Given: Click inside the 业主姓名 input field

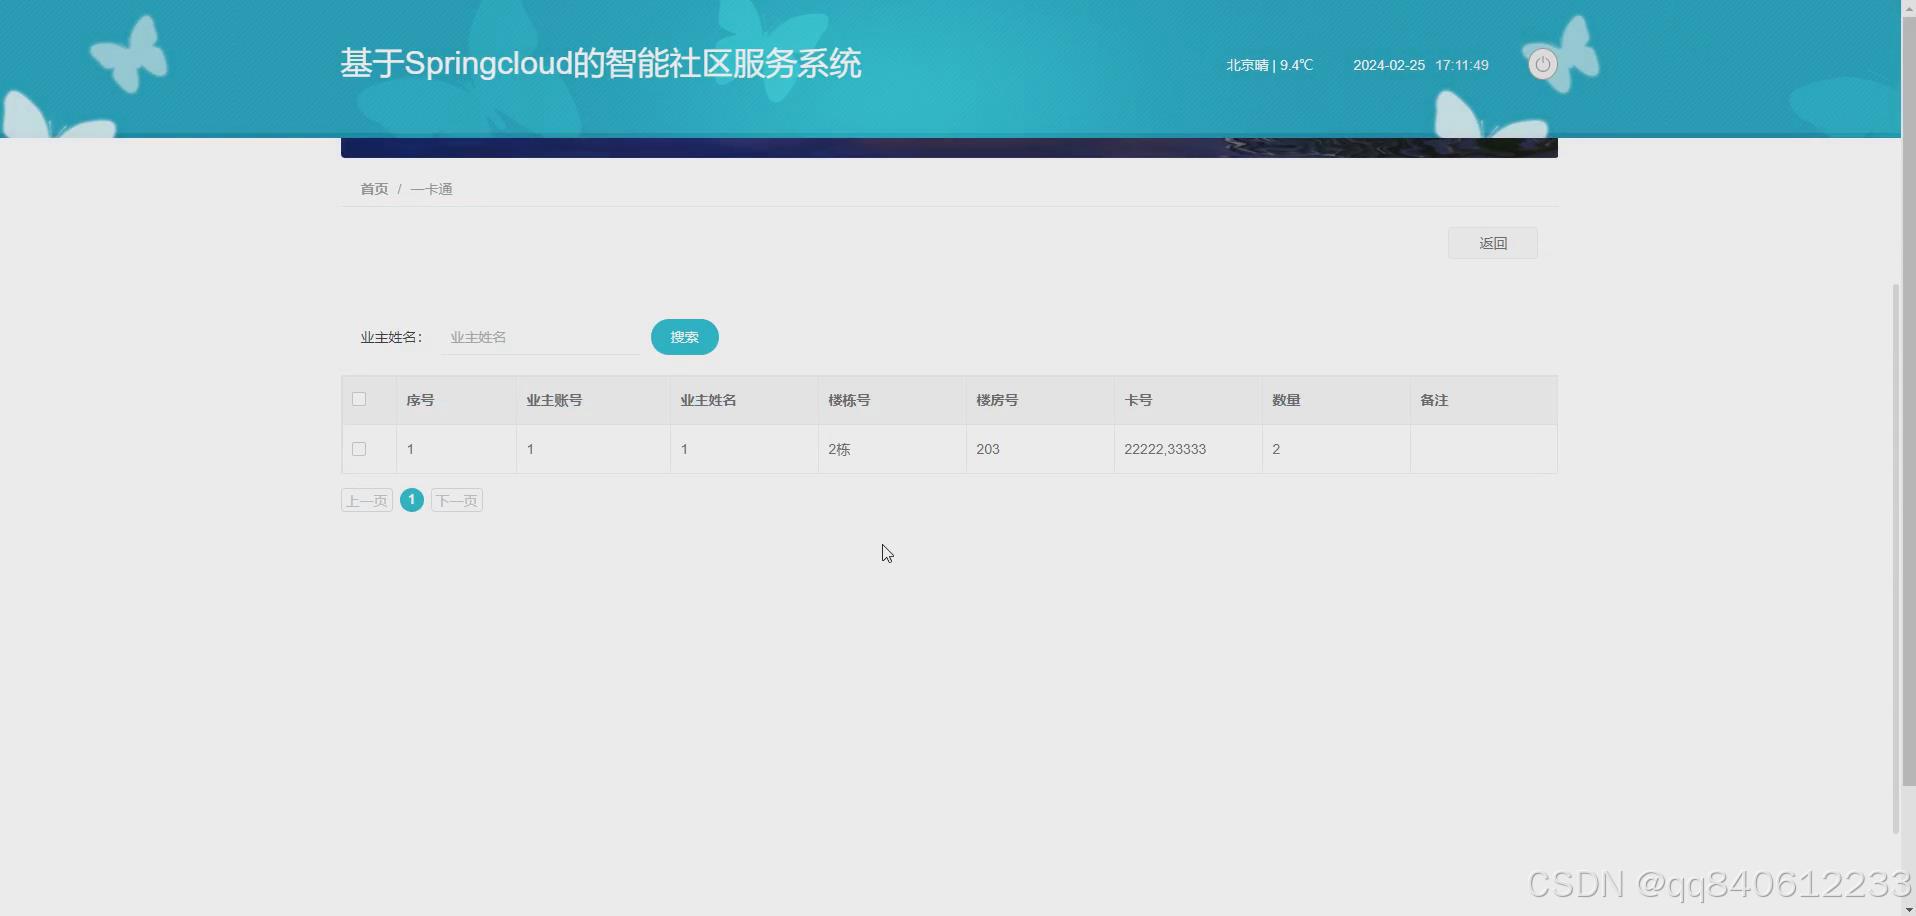Looking at the screenshot, I should click(x=539, y=337).
